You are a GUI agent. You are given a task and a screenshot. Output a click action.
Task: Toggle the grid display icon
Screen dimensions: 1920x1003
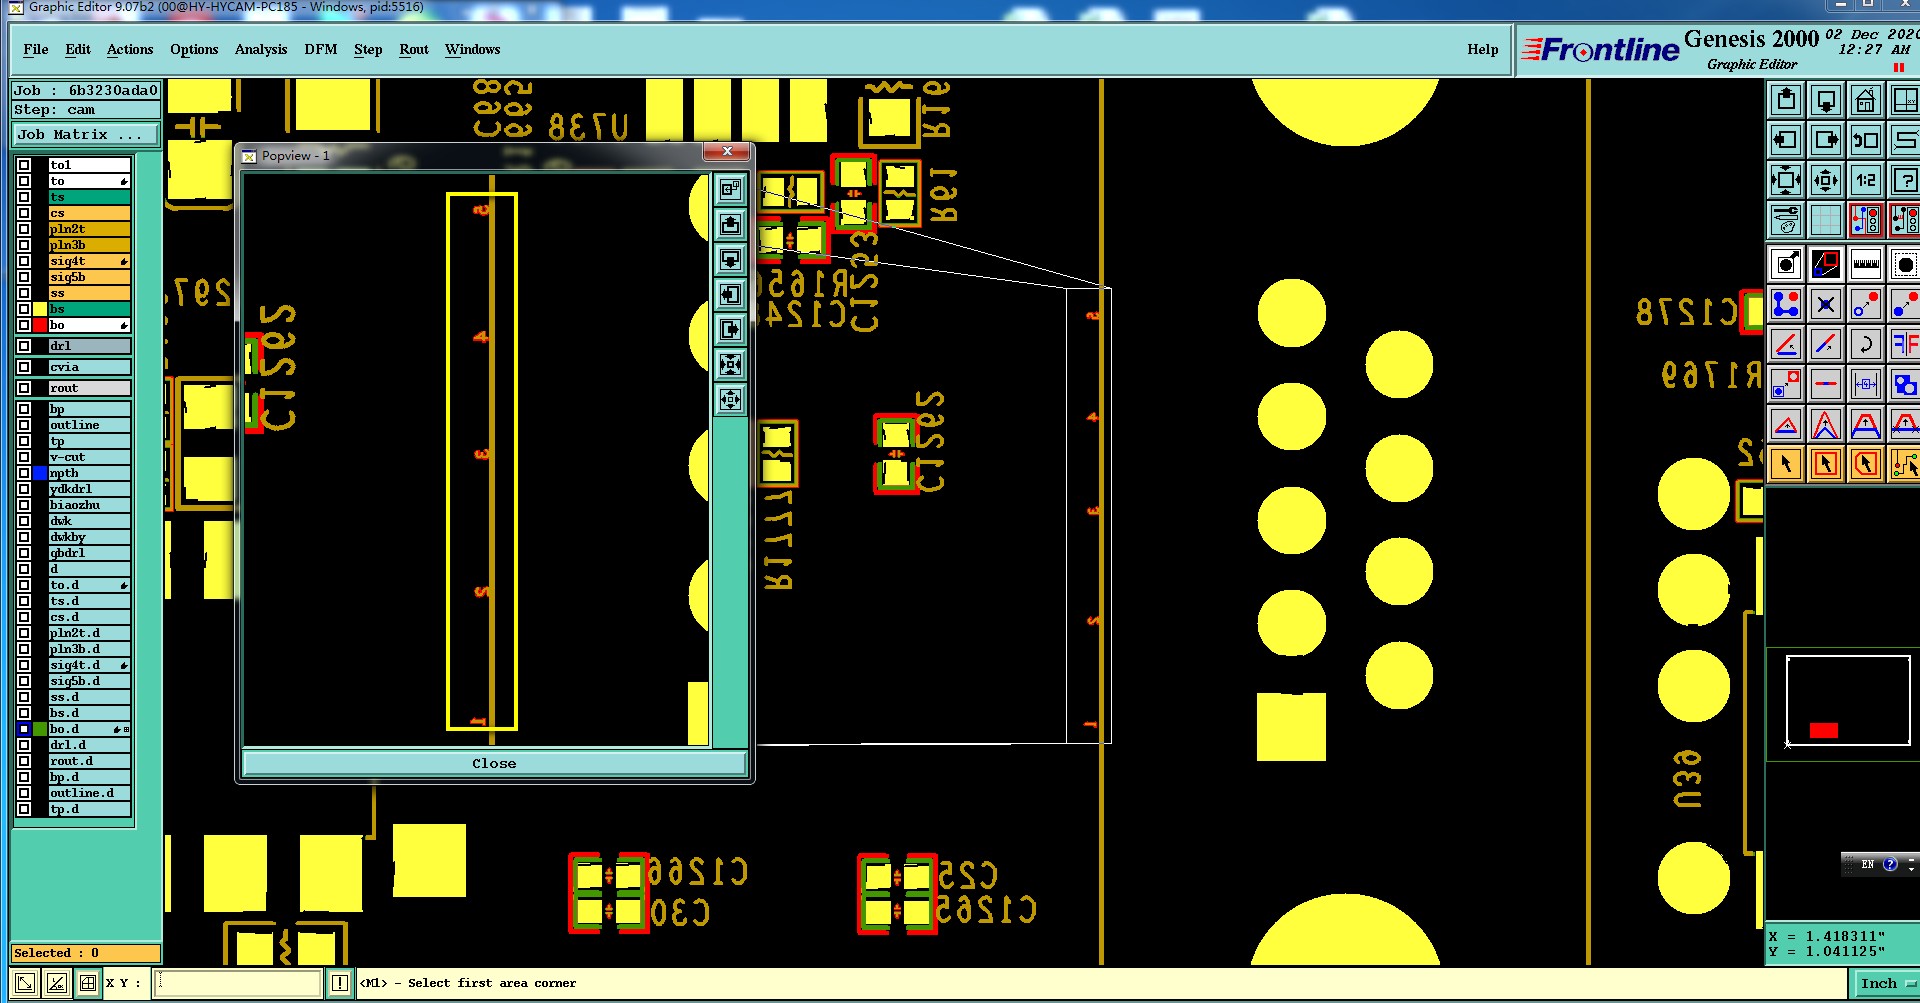click(1826, 220)
